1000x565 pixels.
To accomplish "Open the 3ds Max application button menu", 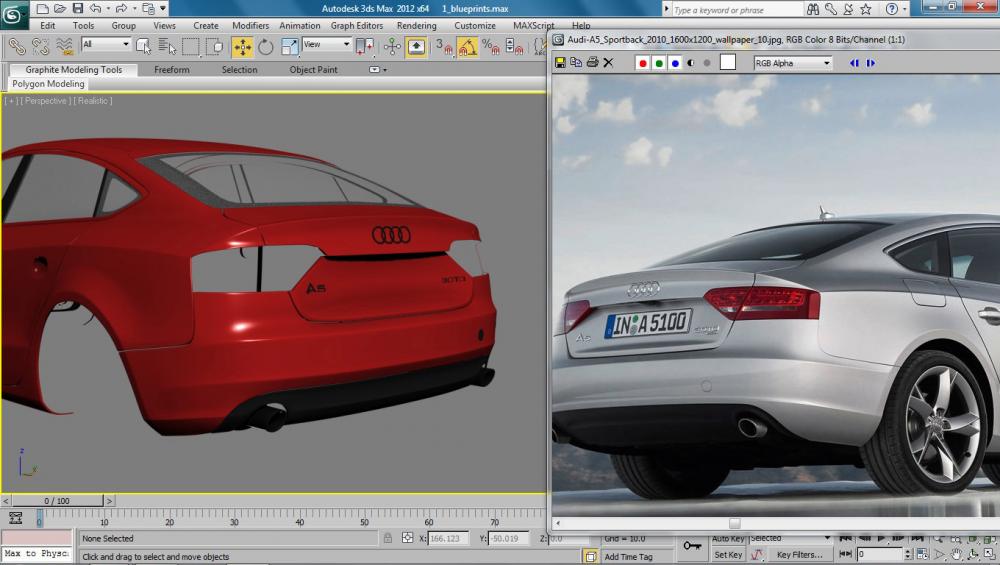I will click(x=14, y=15).
